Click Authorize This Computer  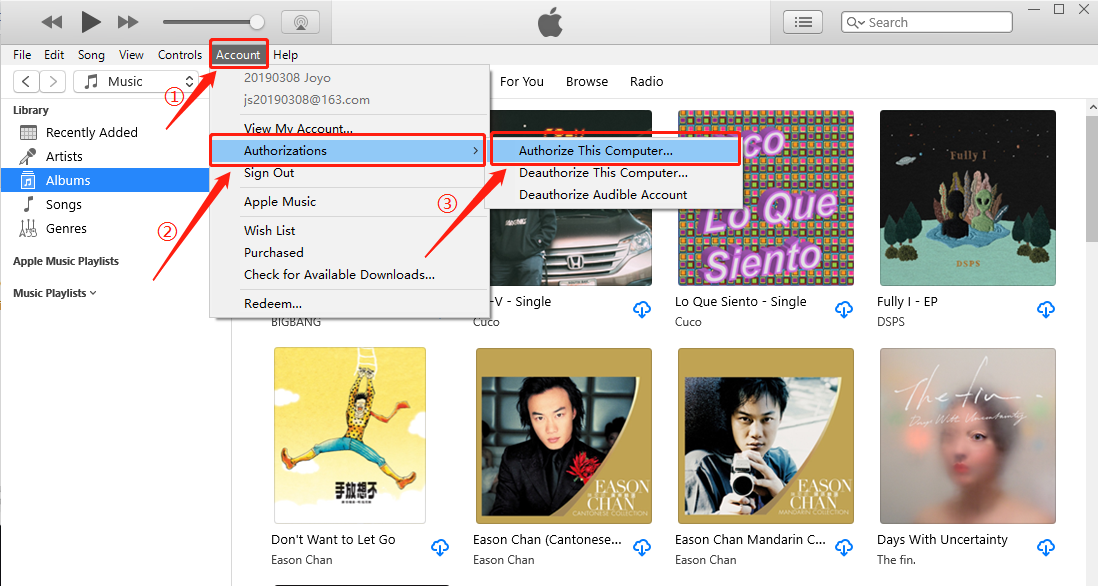(615, 151)
